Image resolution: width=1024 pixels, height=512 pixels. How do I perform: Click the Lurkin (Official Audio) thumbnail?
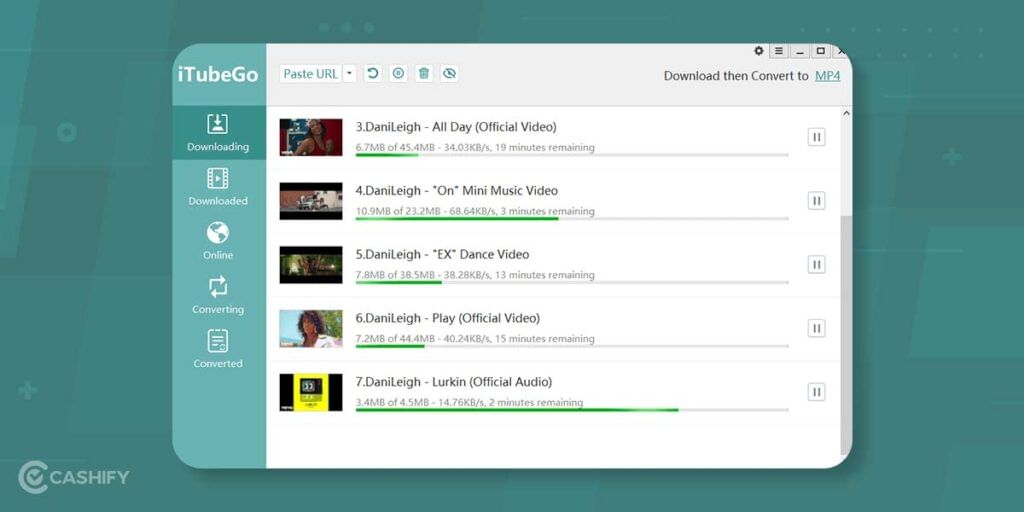click(311, 392)
